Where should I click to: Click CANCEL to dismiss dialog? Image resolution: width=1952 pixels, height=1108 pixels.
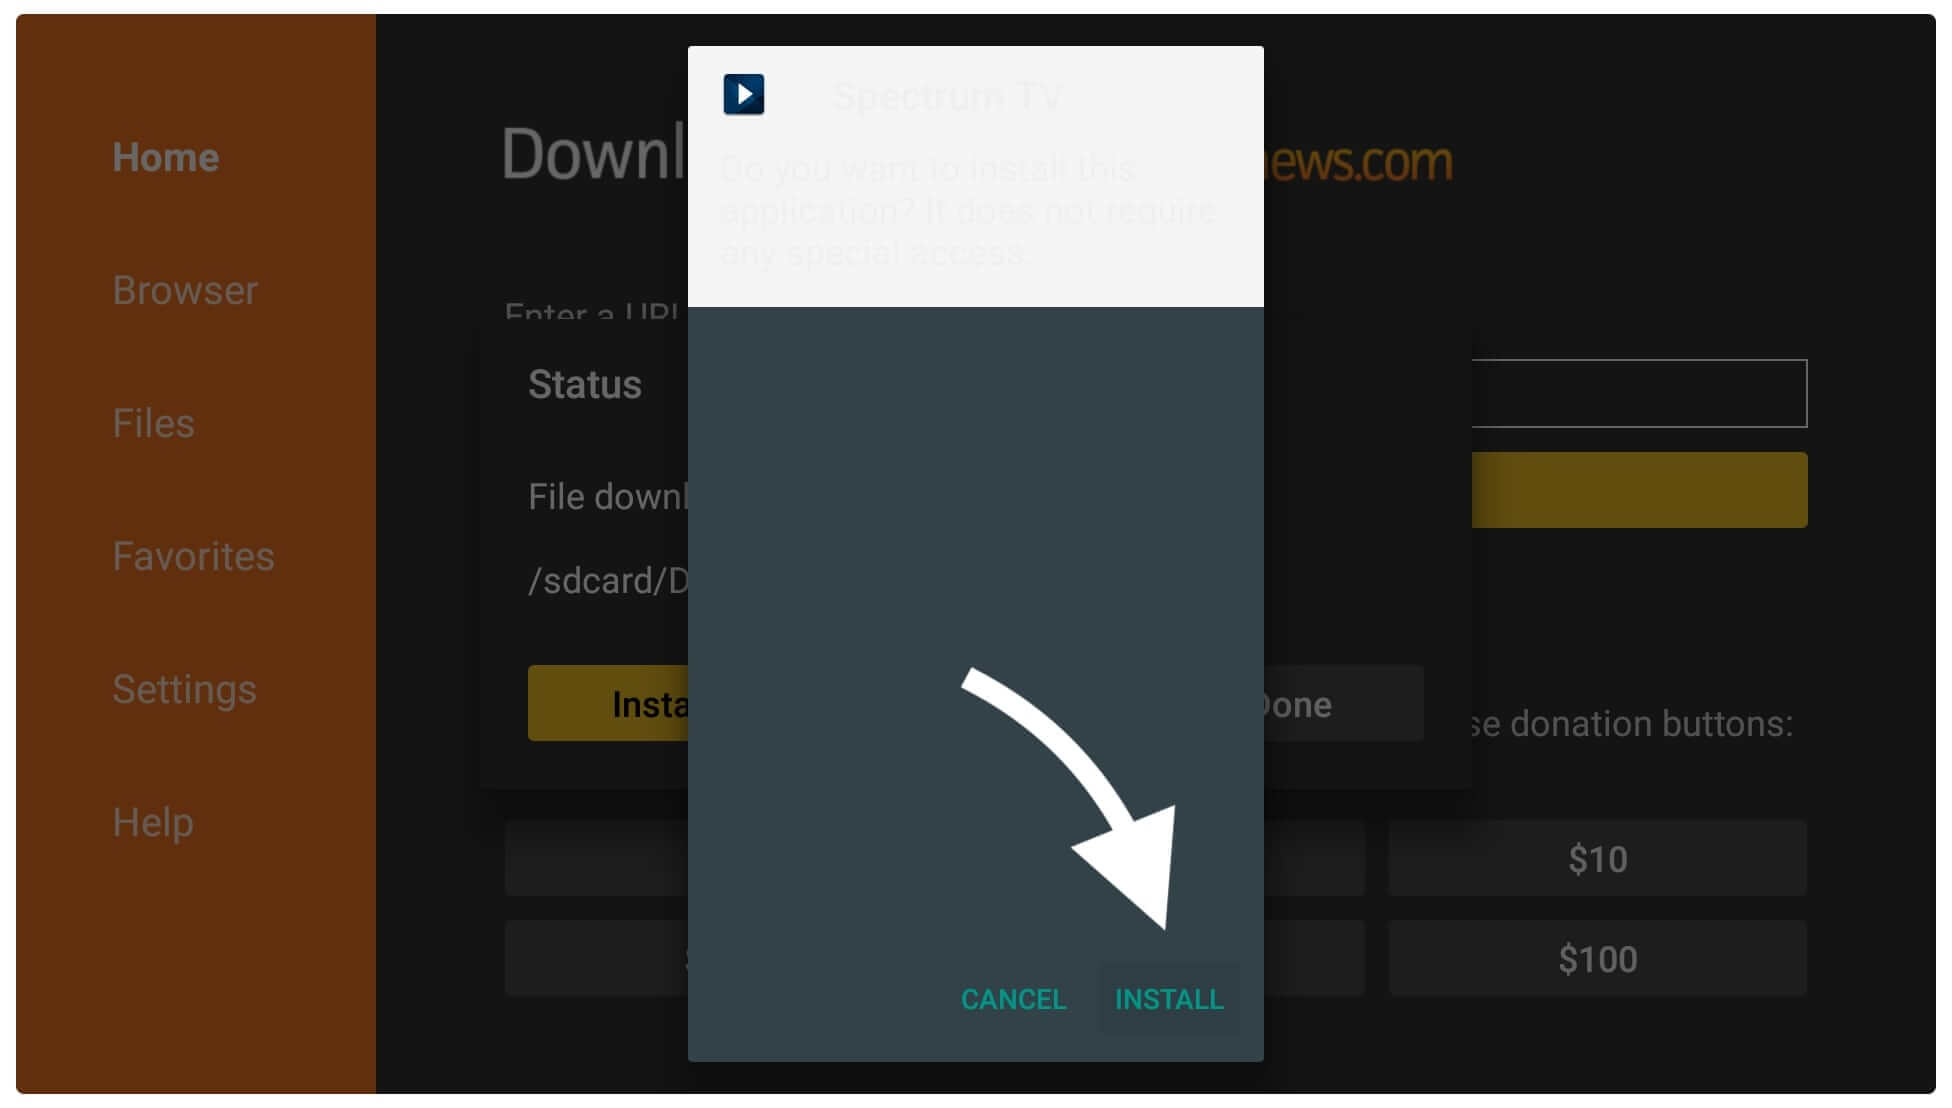(x=1014, y=997)
